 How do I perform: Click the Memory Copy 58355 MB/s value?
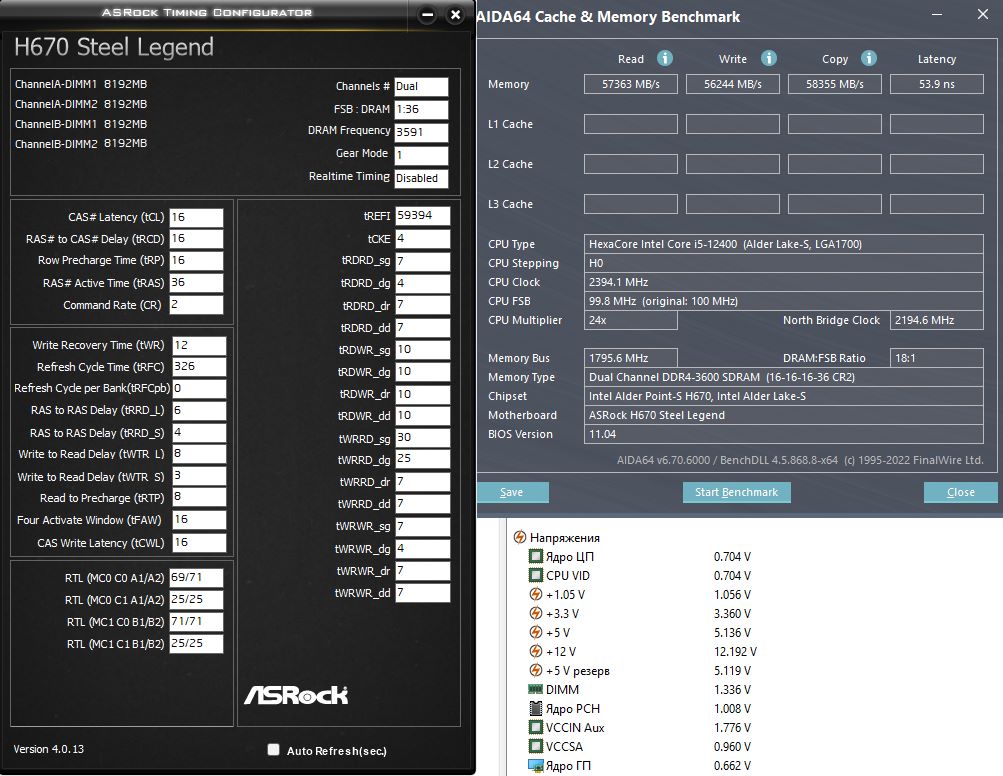coord(835,84)
